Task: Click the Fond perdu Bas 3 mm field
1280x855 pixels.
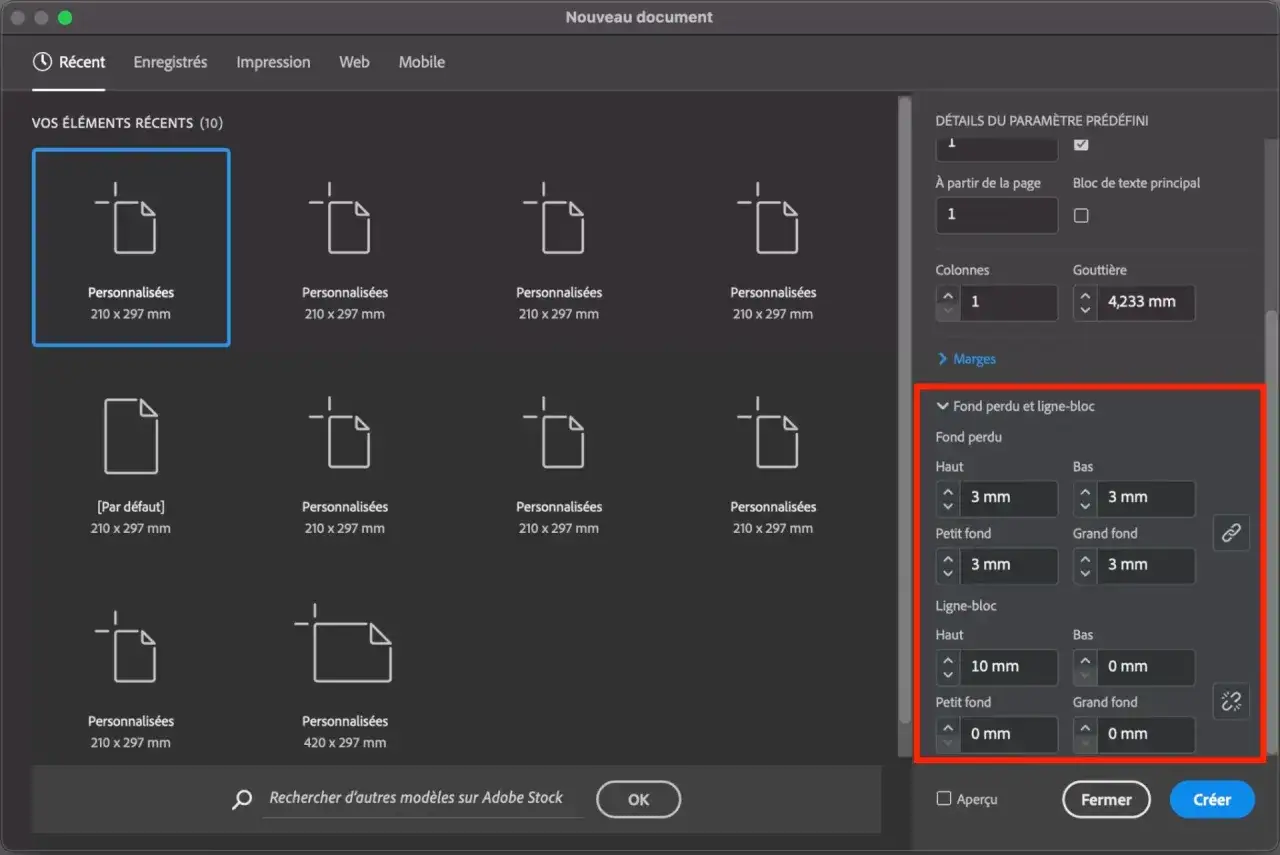Action: (1145, 498)
